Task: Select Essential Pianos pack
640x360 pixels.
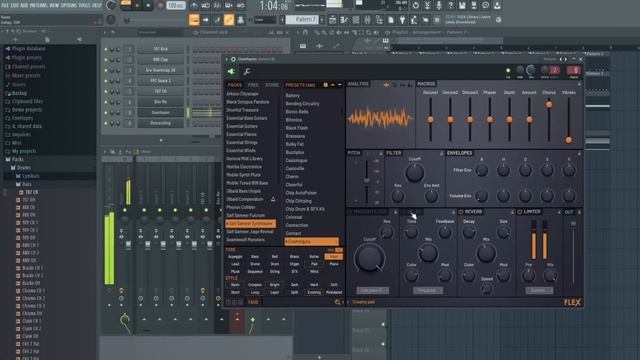Action: coord(242,134)
